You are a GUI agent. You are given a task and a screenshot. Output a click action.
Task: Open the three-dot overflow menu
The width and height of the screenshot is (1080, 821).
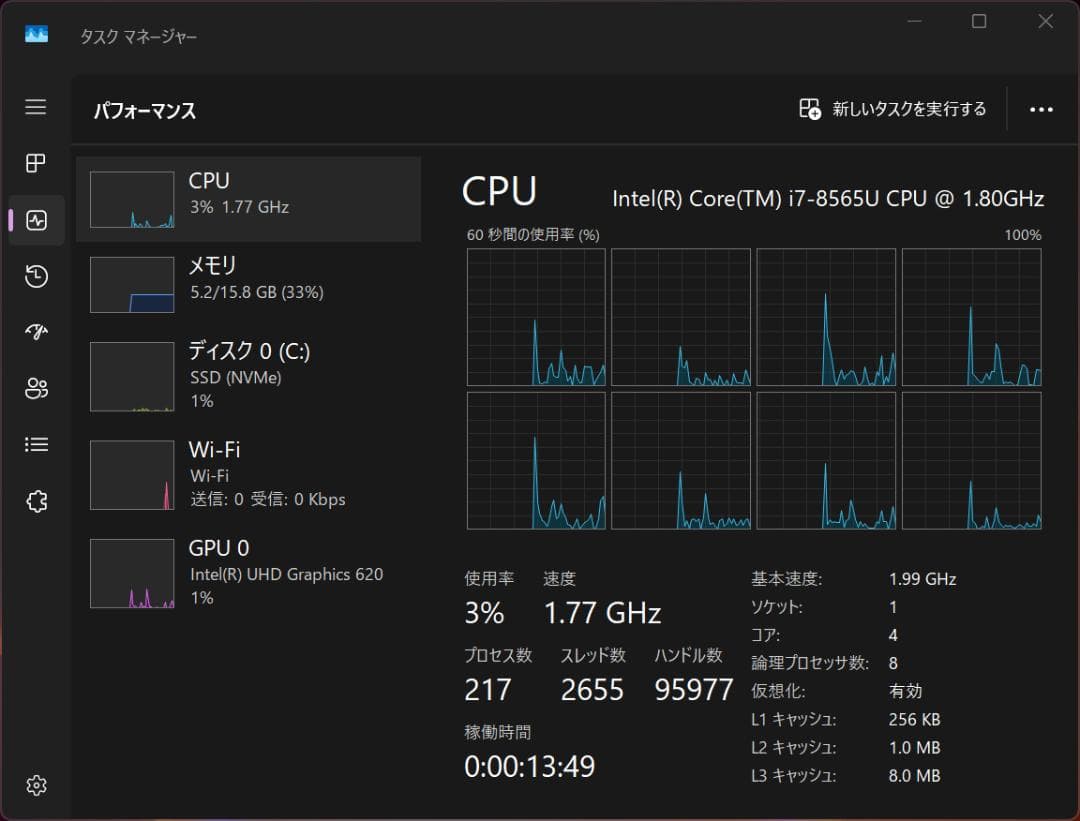pyautogui.click(x=1042, y=109)
